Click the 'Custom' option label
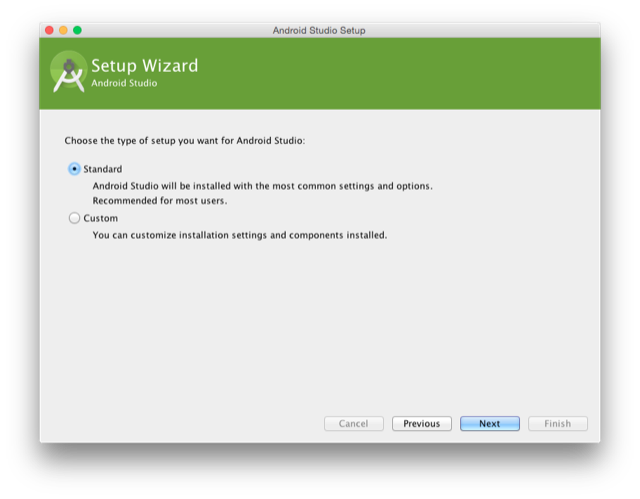The width and height of the screenshot is (640, 499). click(x=100, y=218)
